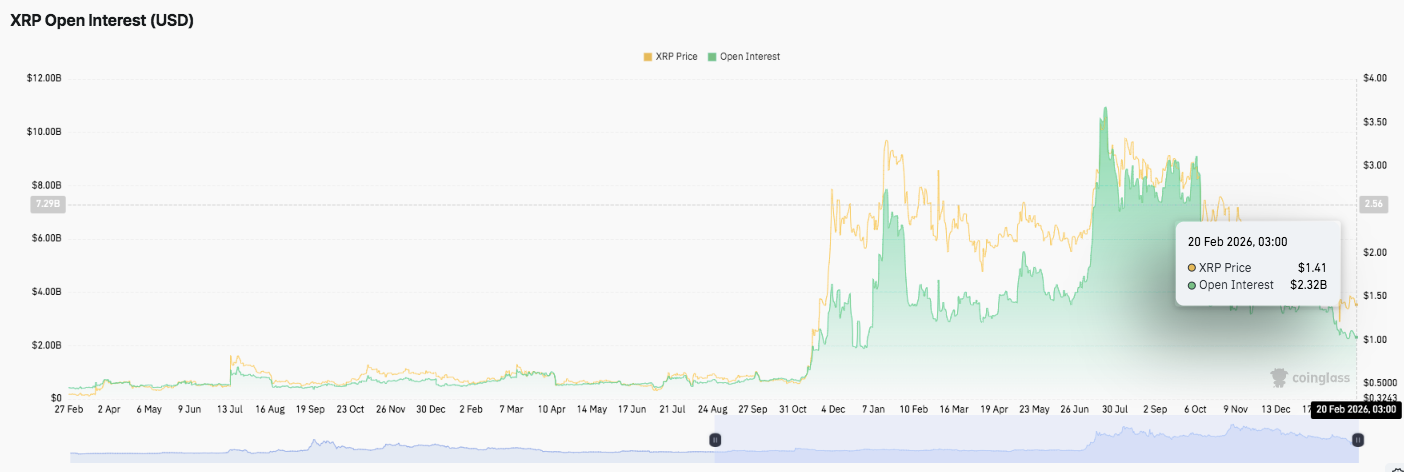The width and height of the screenshot is (1404, 472).
Task: Click the $12.00B left axis label
Action: 44,78
